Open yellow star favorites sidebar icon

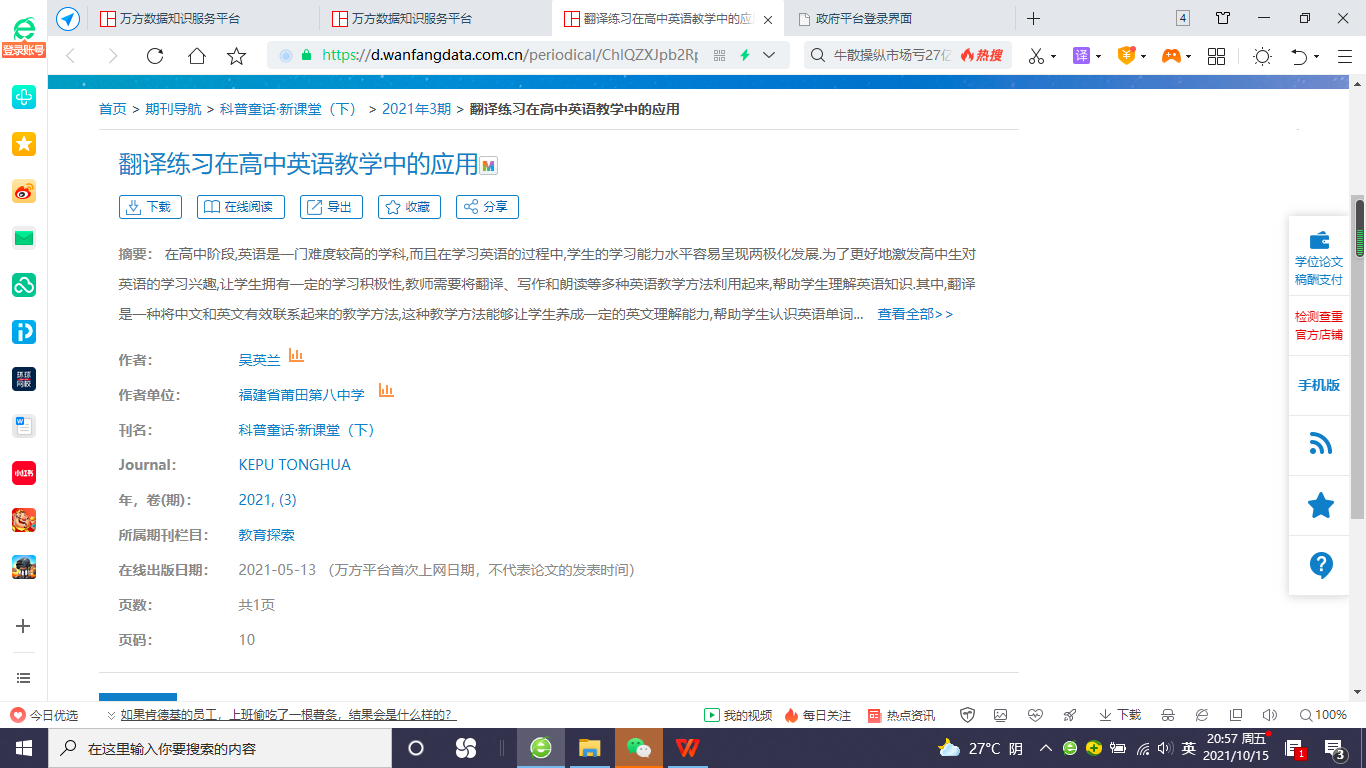click(24, 144)
